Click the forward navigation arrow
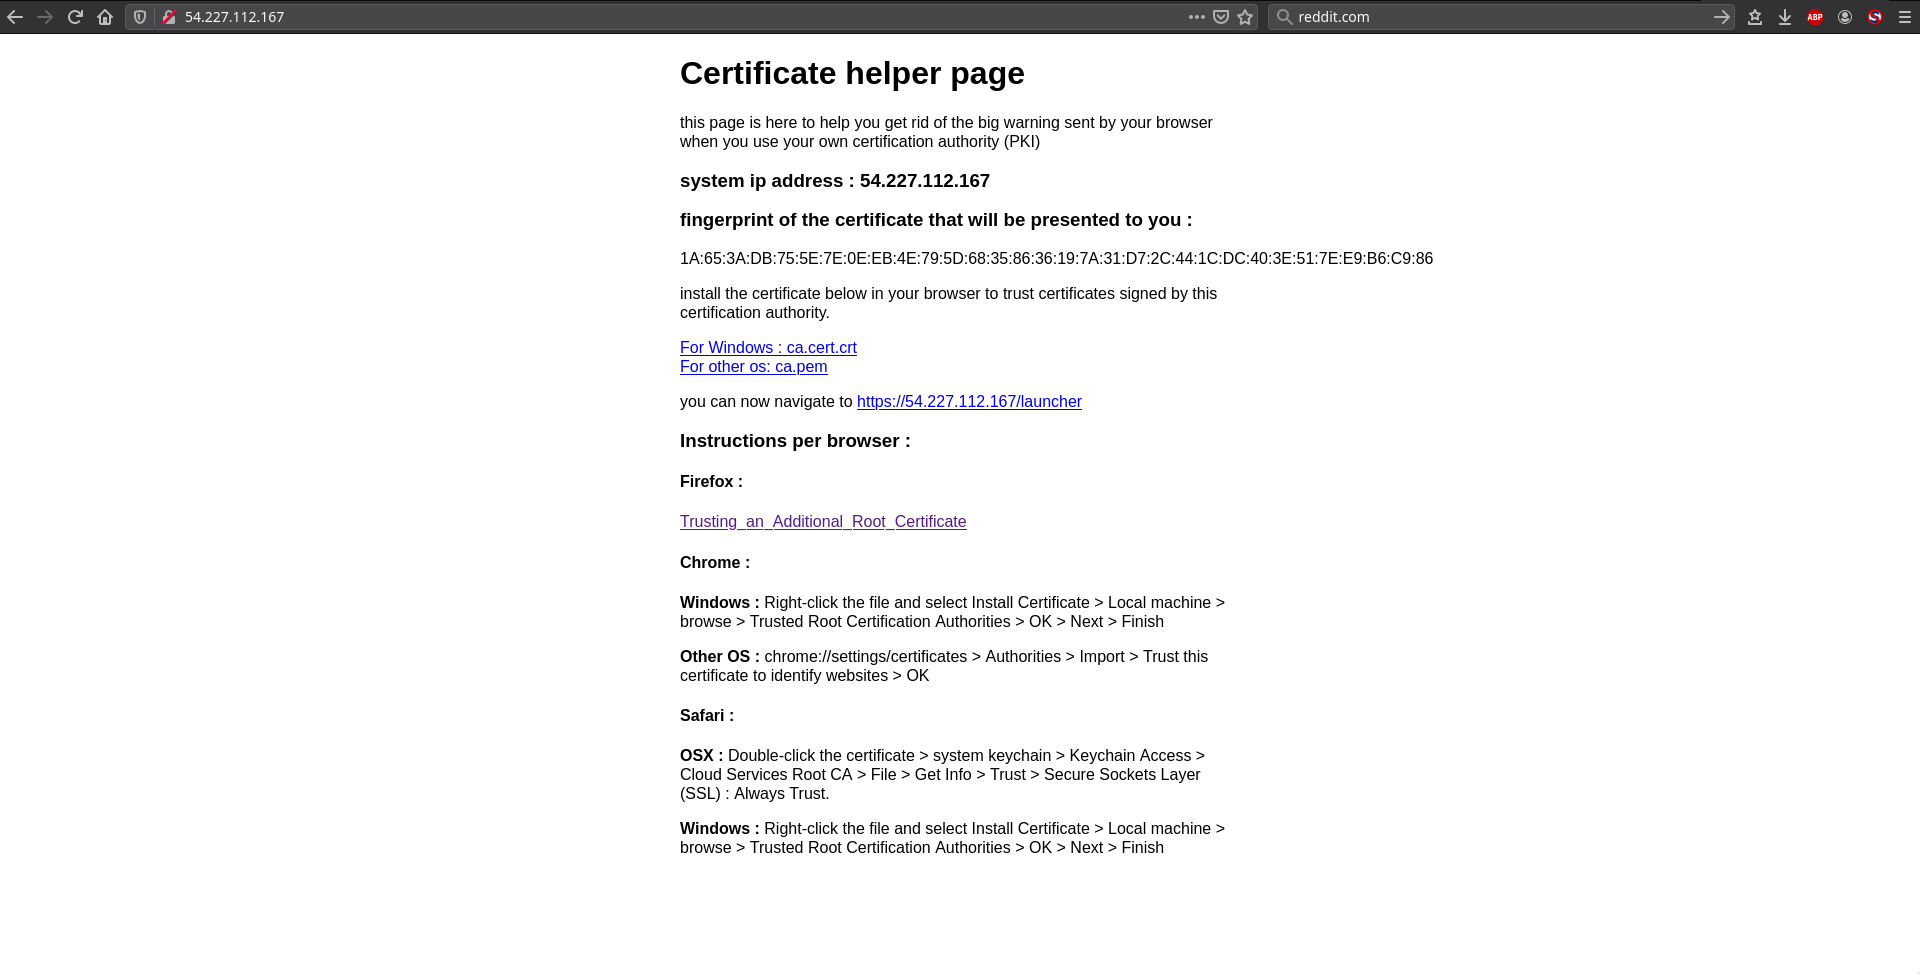 [45, 17]
